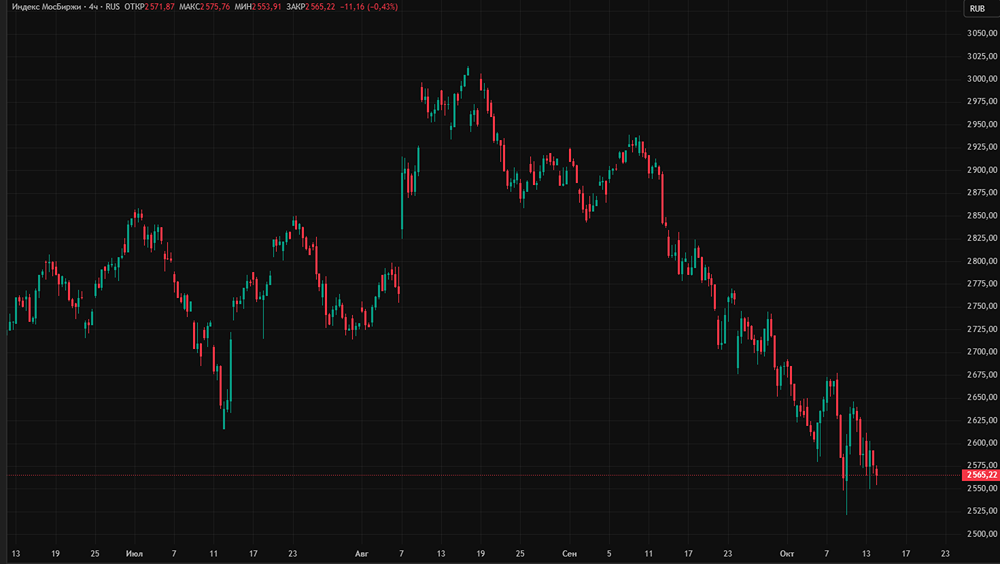
Task: Click the Окт month label on time axis
Action: coord(787,554)
